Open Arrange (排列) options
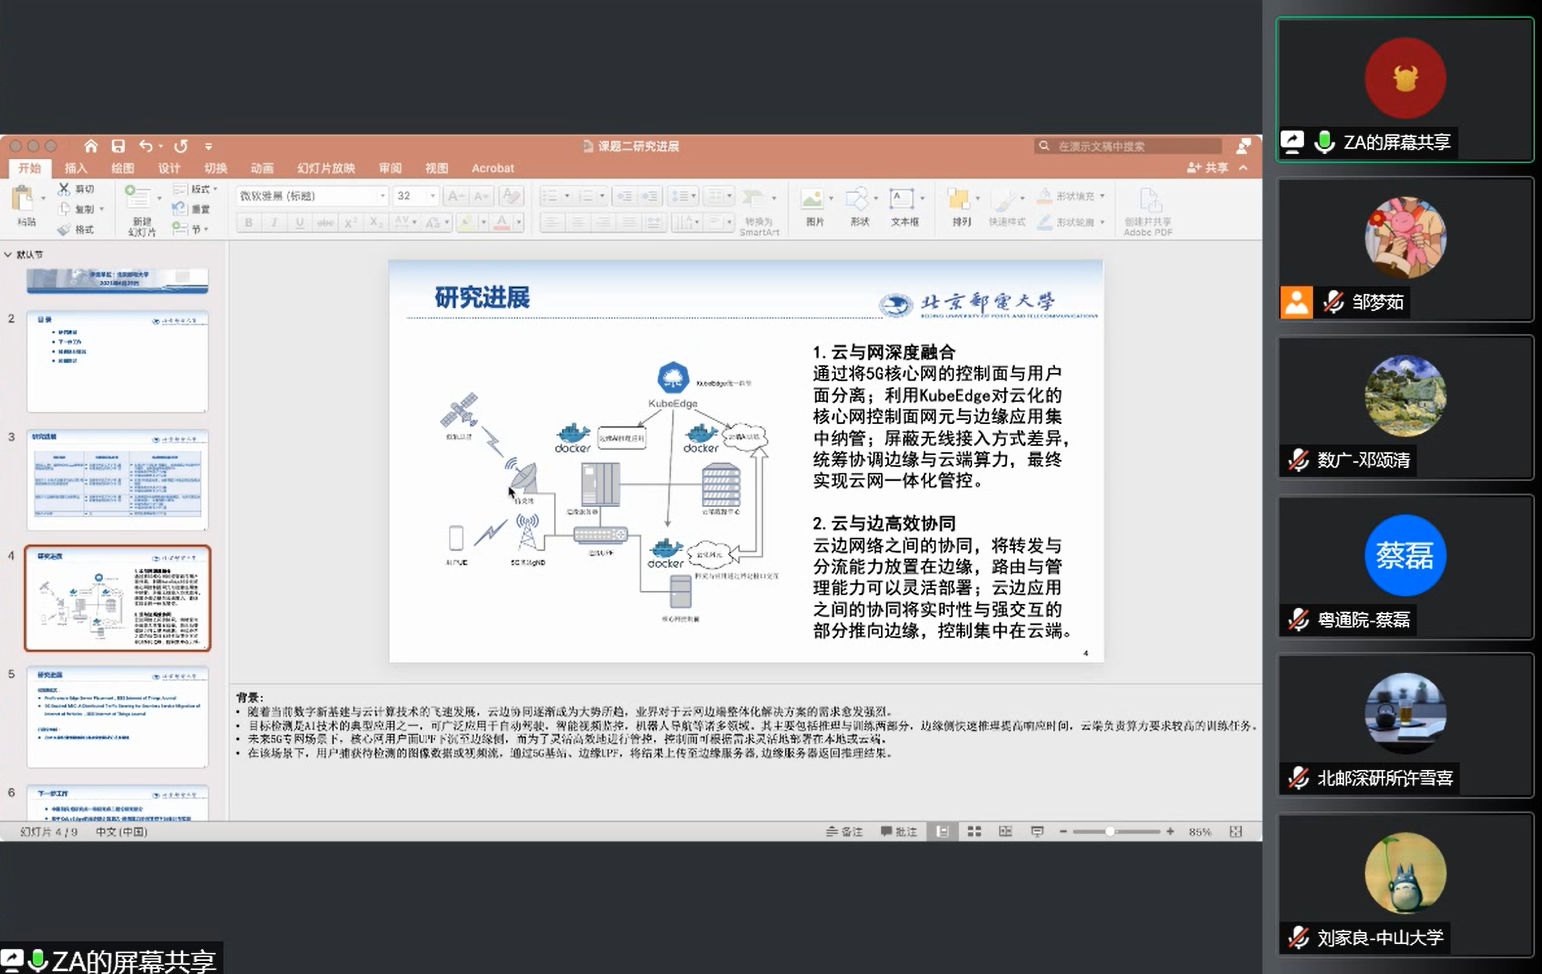Viewport: 1542px width, 974px height. pos(961,207)
